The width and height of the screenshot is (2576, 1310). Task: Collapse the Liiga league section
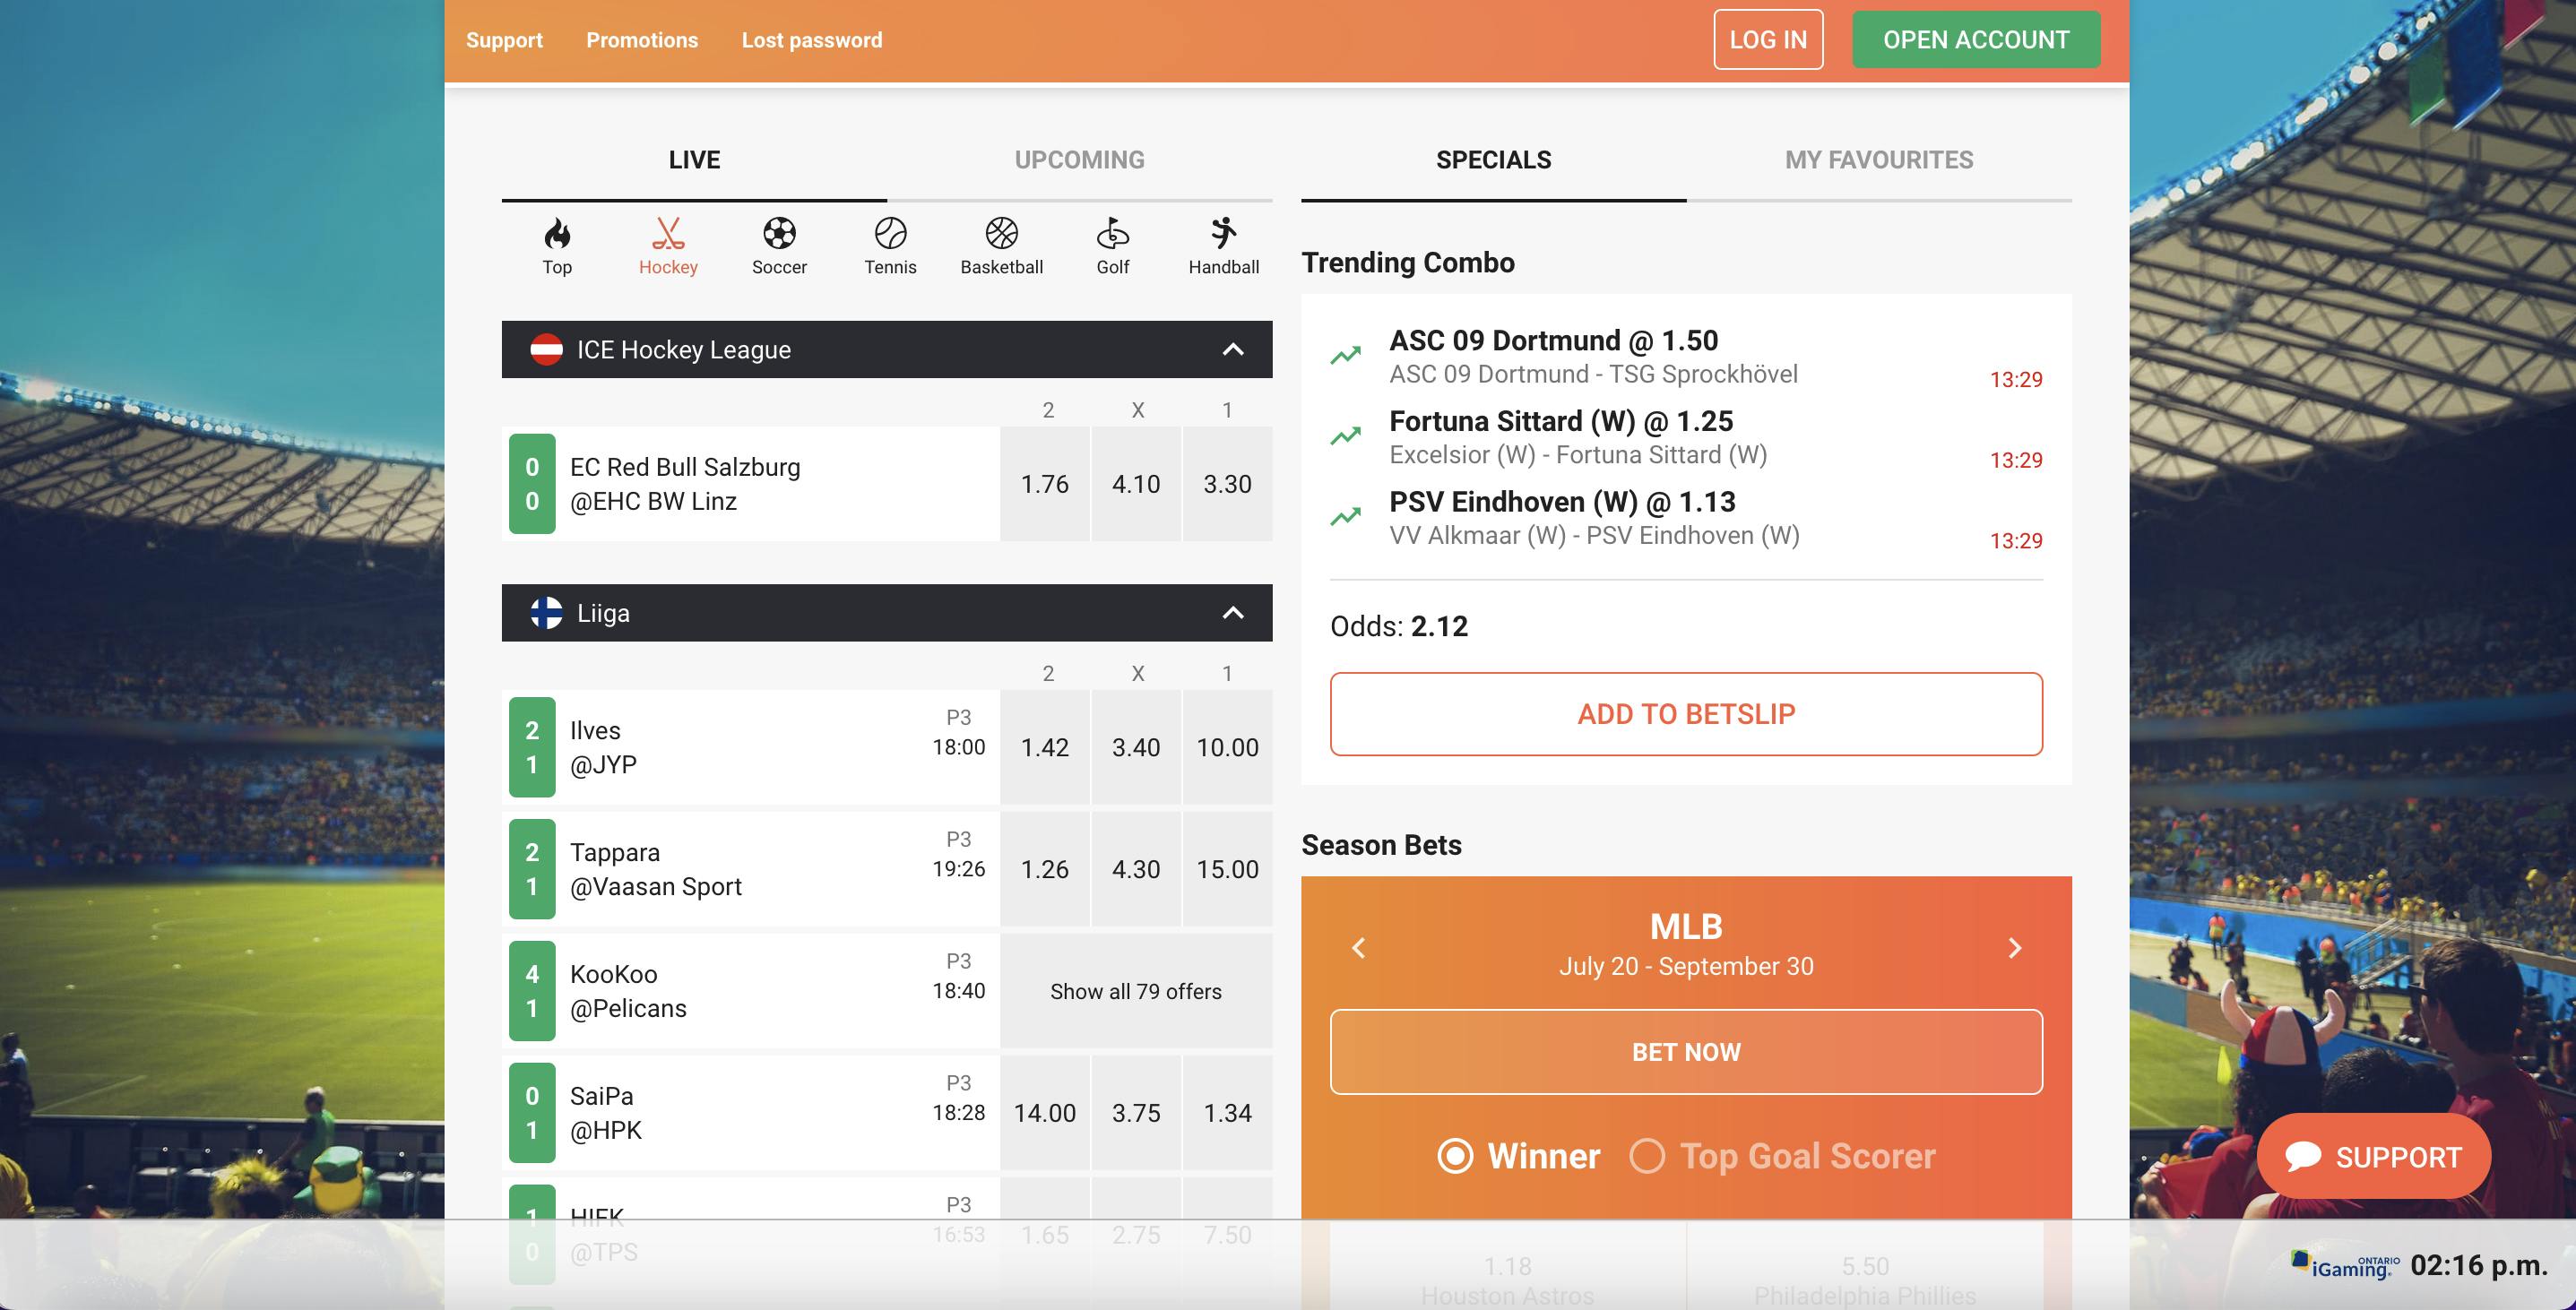click(x=1233, y=613)
